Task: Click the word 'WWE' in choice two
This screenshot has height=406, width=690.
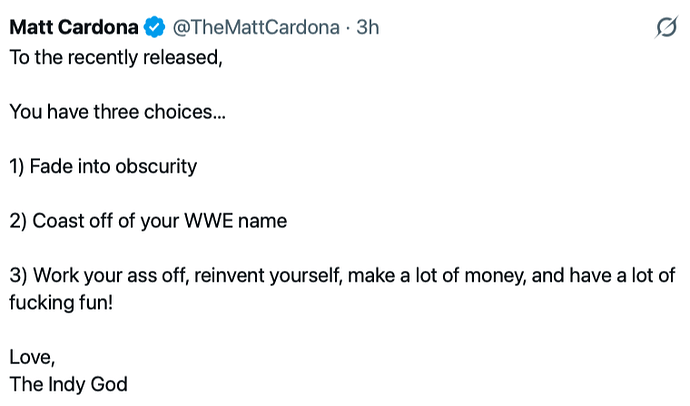Action: point(209,221)
